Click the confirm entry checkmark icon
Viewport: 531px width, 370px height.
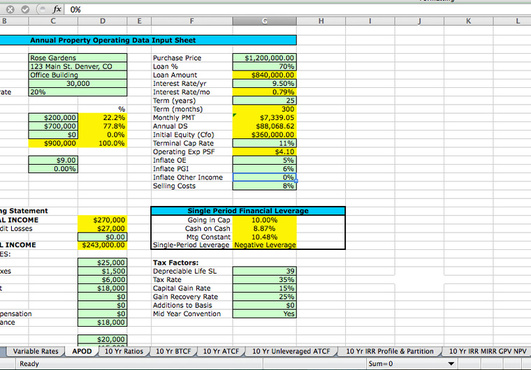point(25,9)
